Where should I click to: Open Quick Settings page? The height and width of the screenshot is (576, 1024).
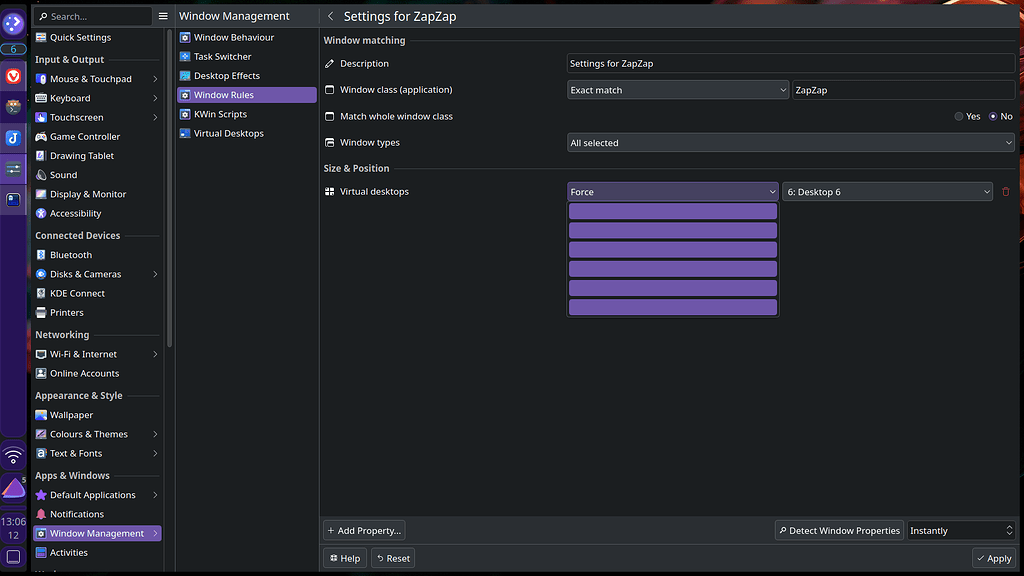pos(97,37)
